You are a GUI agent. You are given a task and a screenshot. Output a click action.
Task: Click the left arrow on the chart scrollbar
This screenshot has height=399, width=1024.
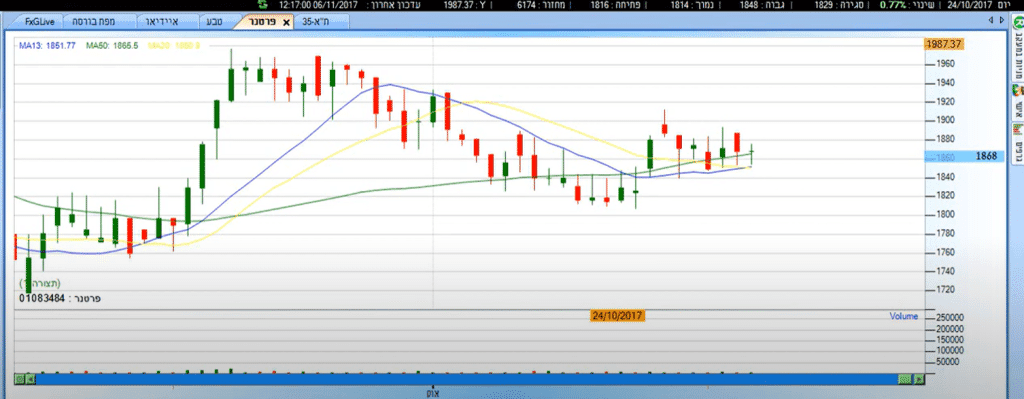(x=30, y=379)
